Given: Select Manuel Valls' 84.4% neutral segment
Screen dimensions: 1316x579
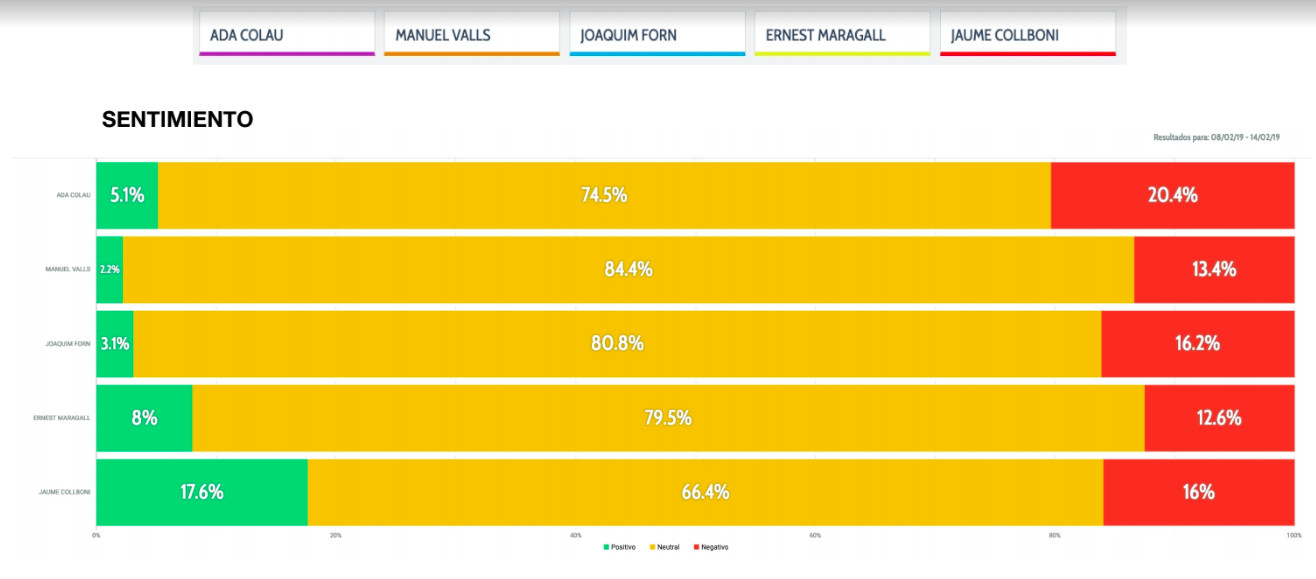Looking at the screenshot, I should click(x=628, y=269).
